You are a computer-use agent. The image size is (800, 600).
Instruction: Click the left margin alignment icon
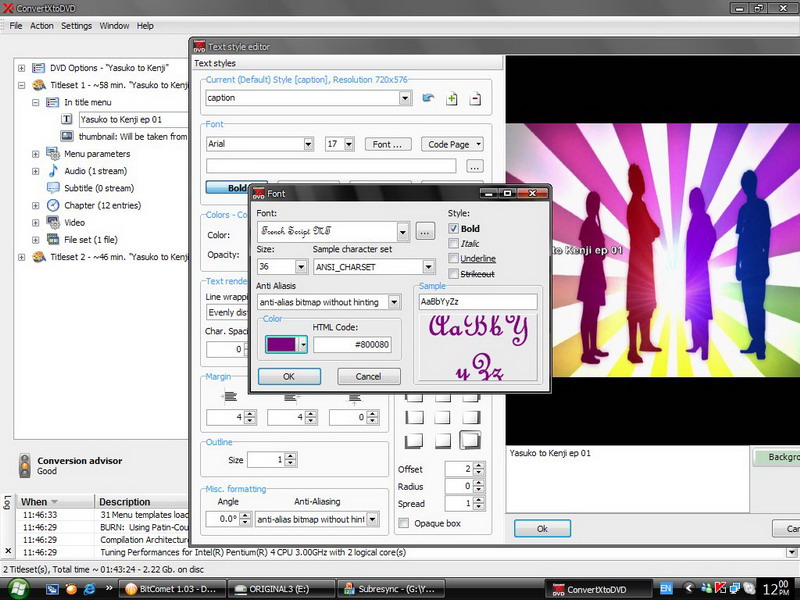tap(229, 396)
